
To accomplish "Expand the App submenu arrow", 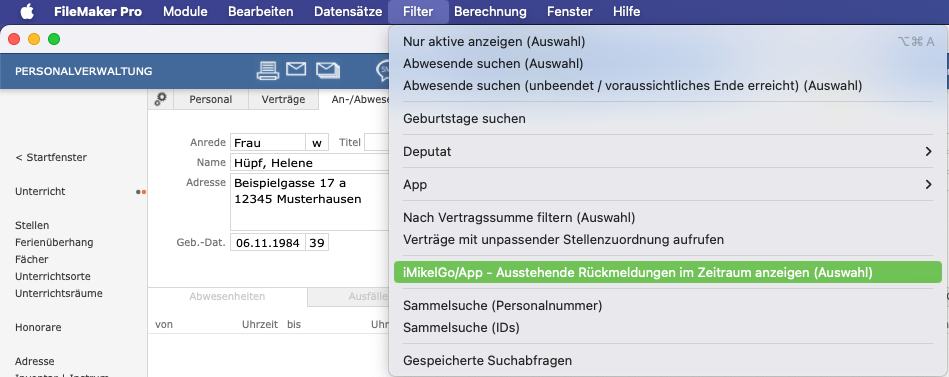I will pyautogui.click(x=928, y=185).
